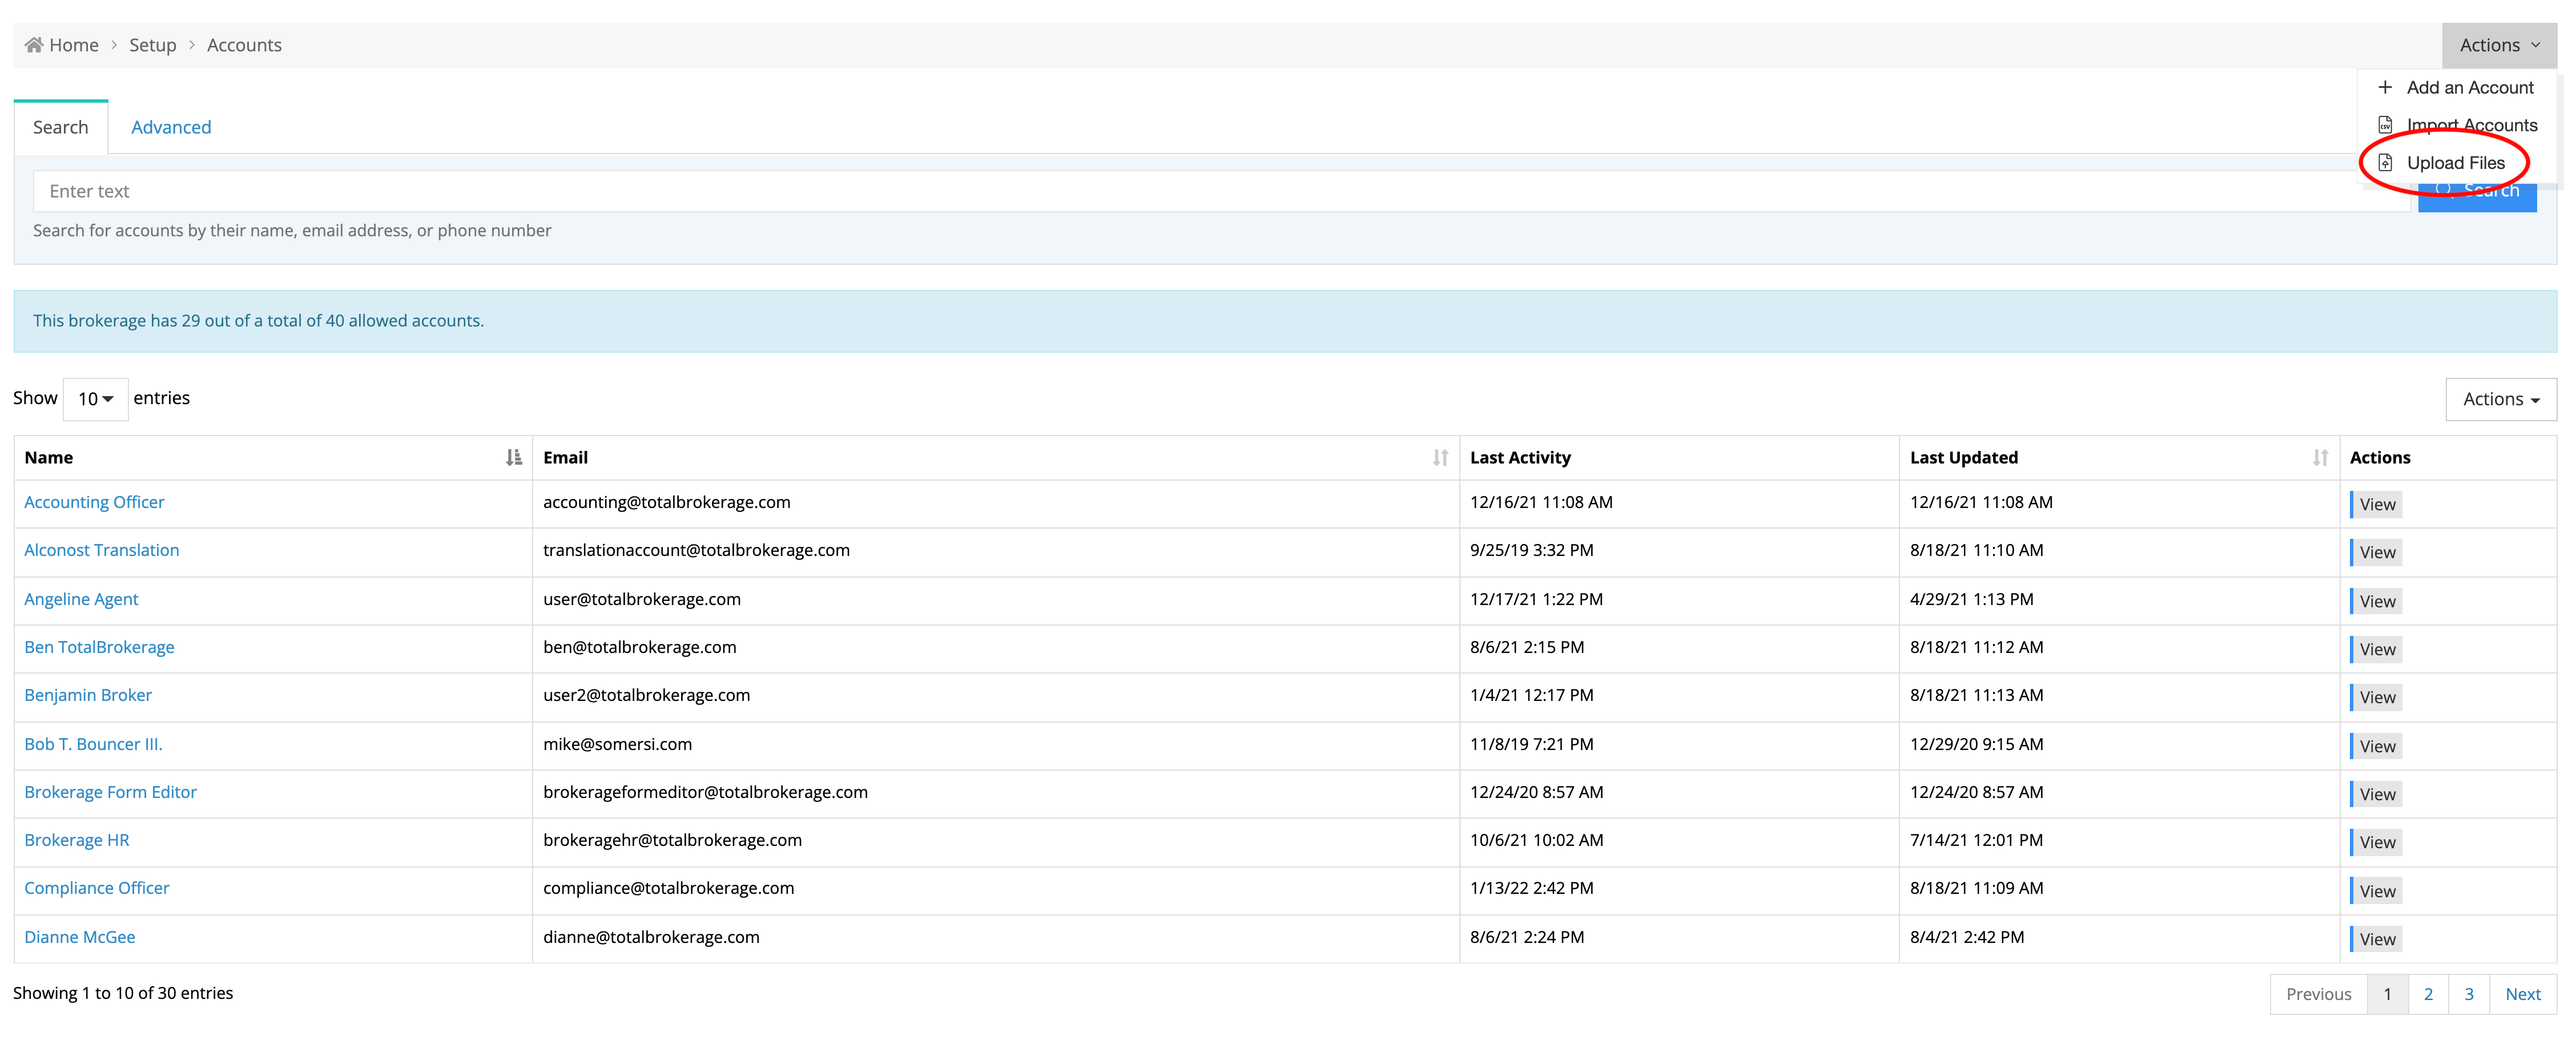Click the Enter text search field
The width and height of the screenshot is (2576, 1040).
(1200, 191)
